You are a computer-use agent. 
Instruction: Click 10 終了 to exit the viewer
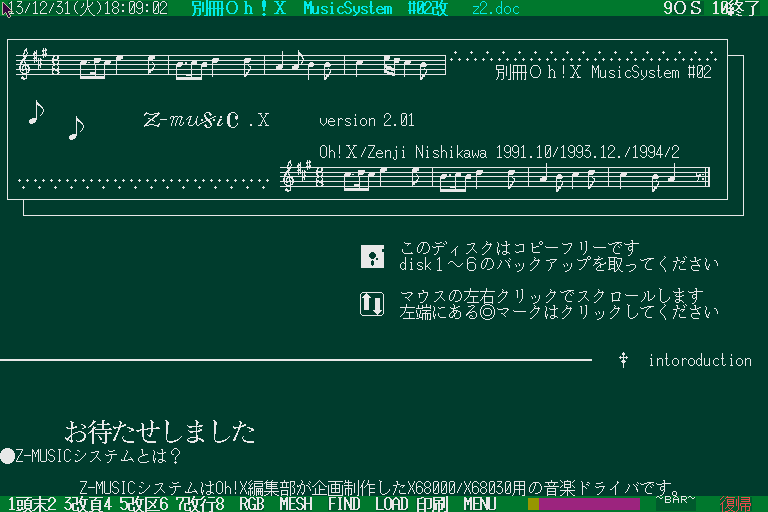(737, 8)
